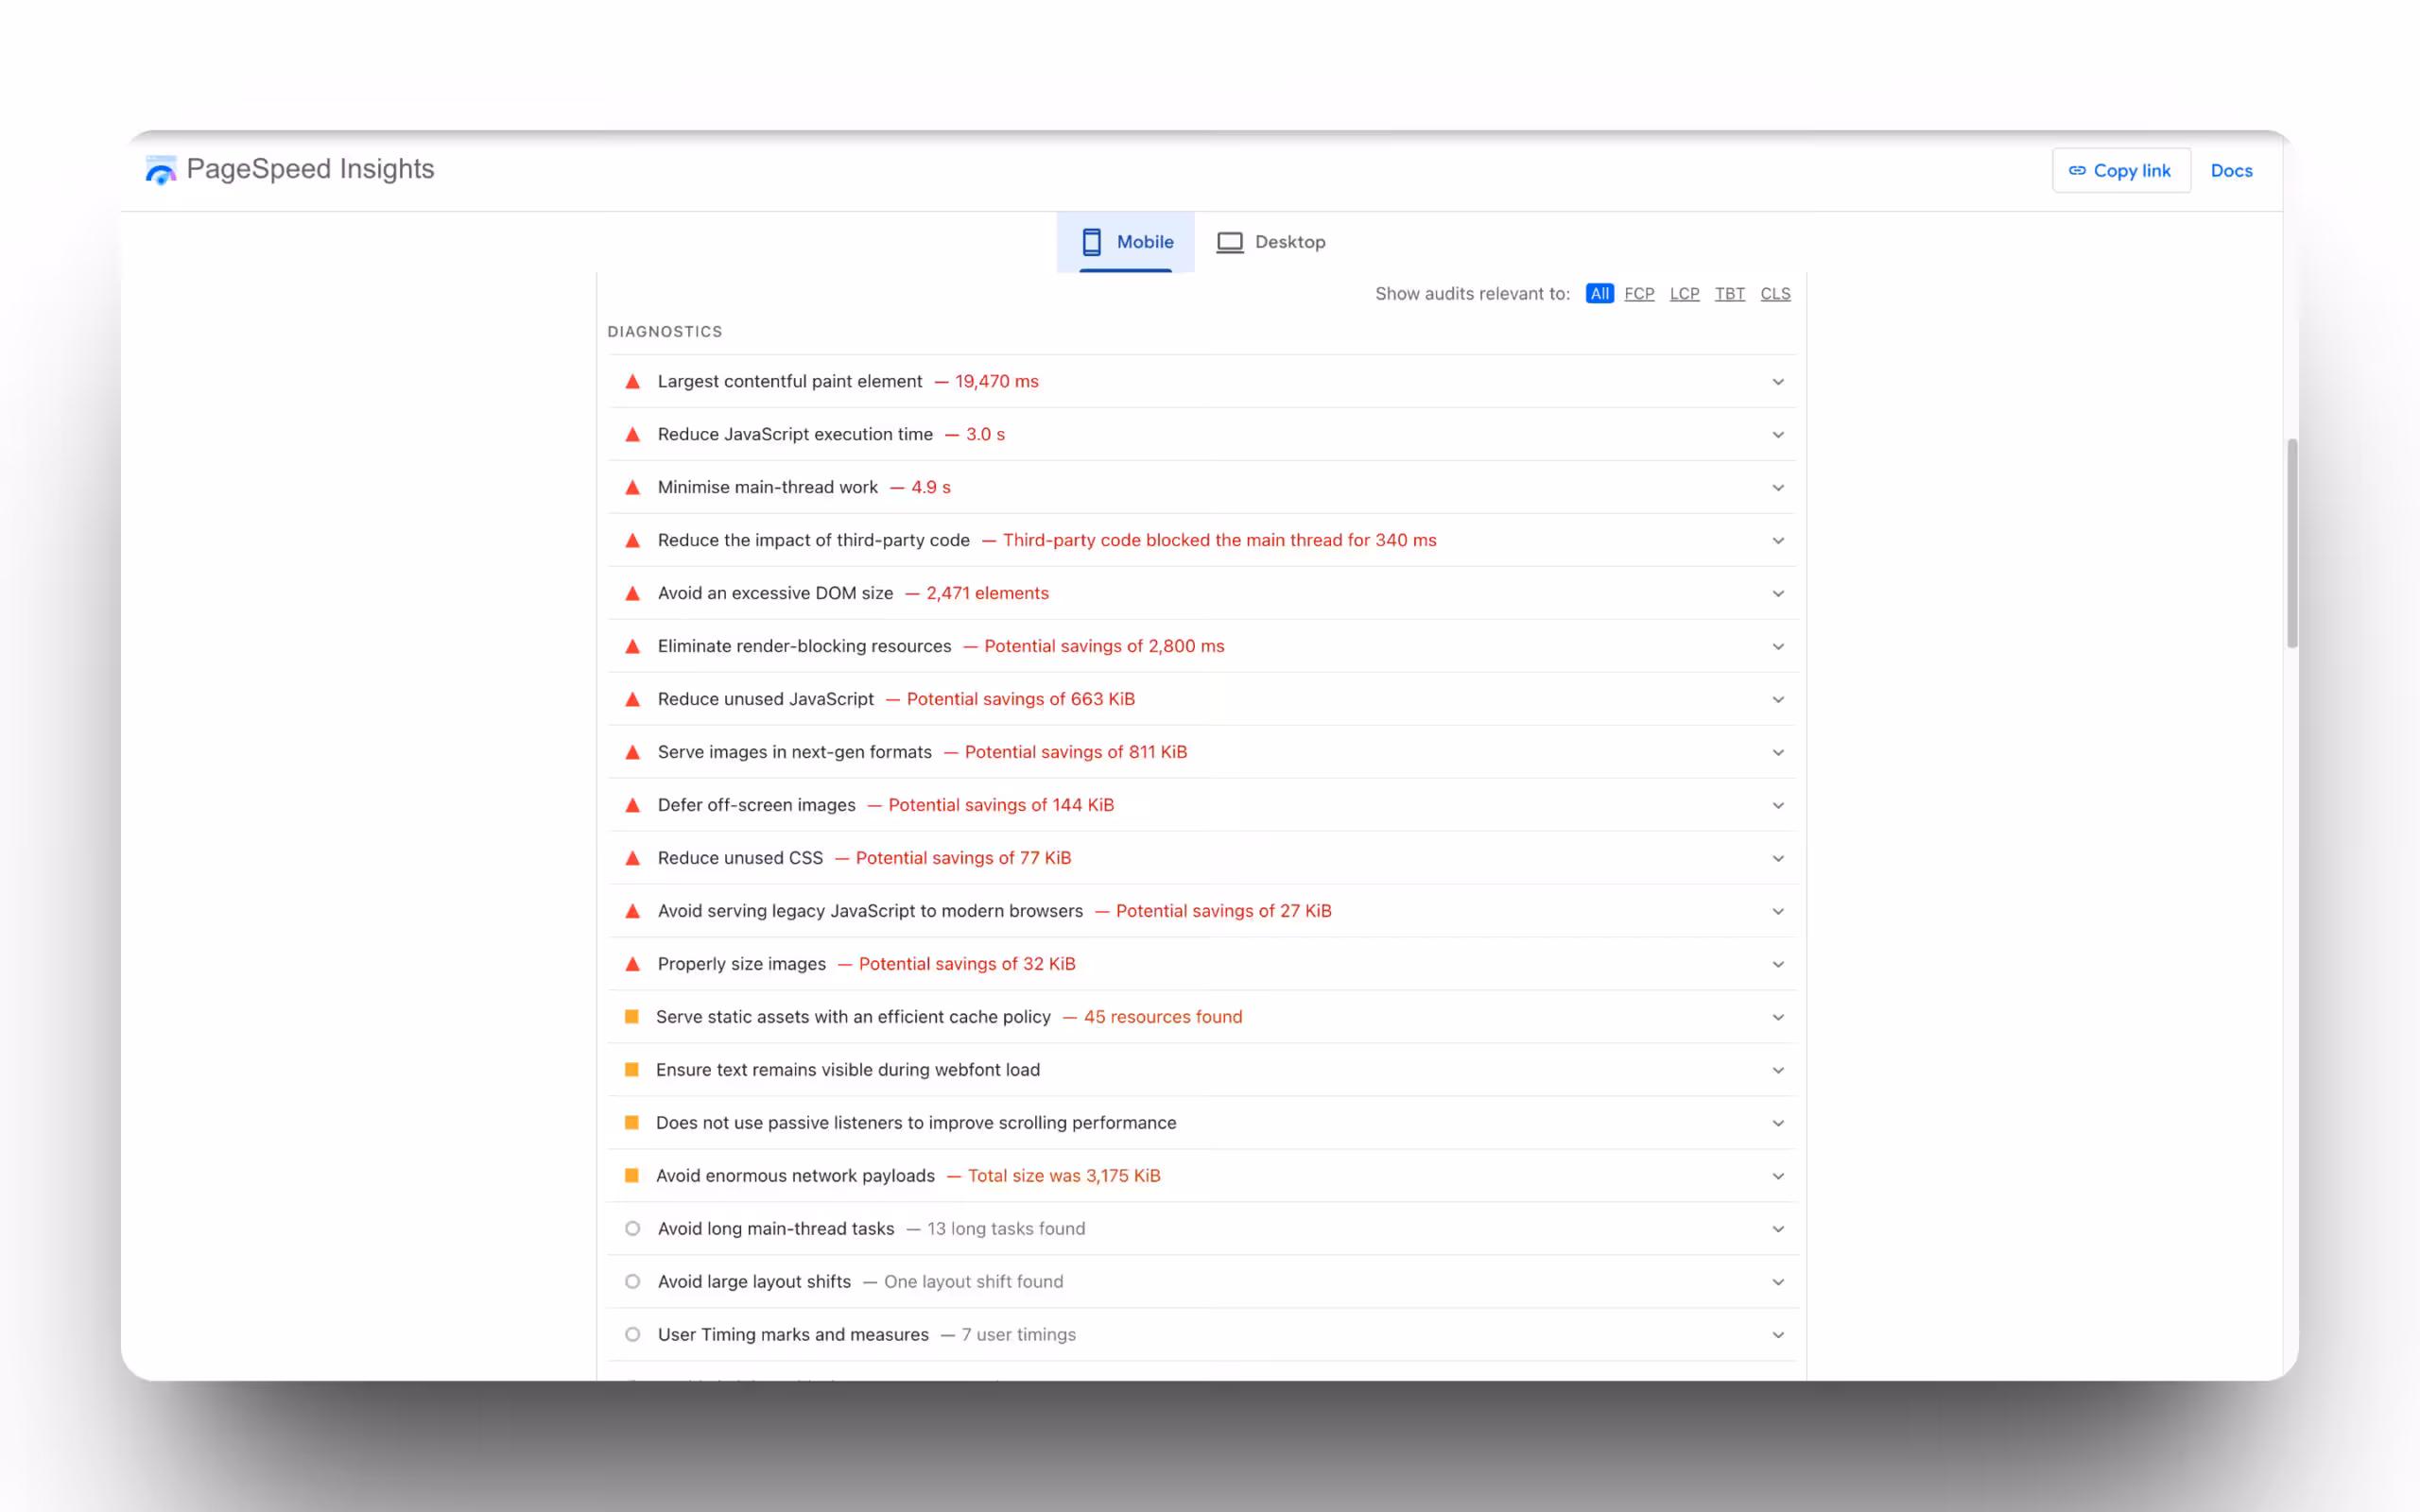
Task: Switch to the Mobile tab
Action: [x=1126, y=242]
